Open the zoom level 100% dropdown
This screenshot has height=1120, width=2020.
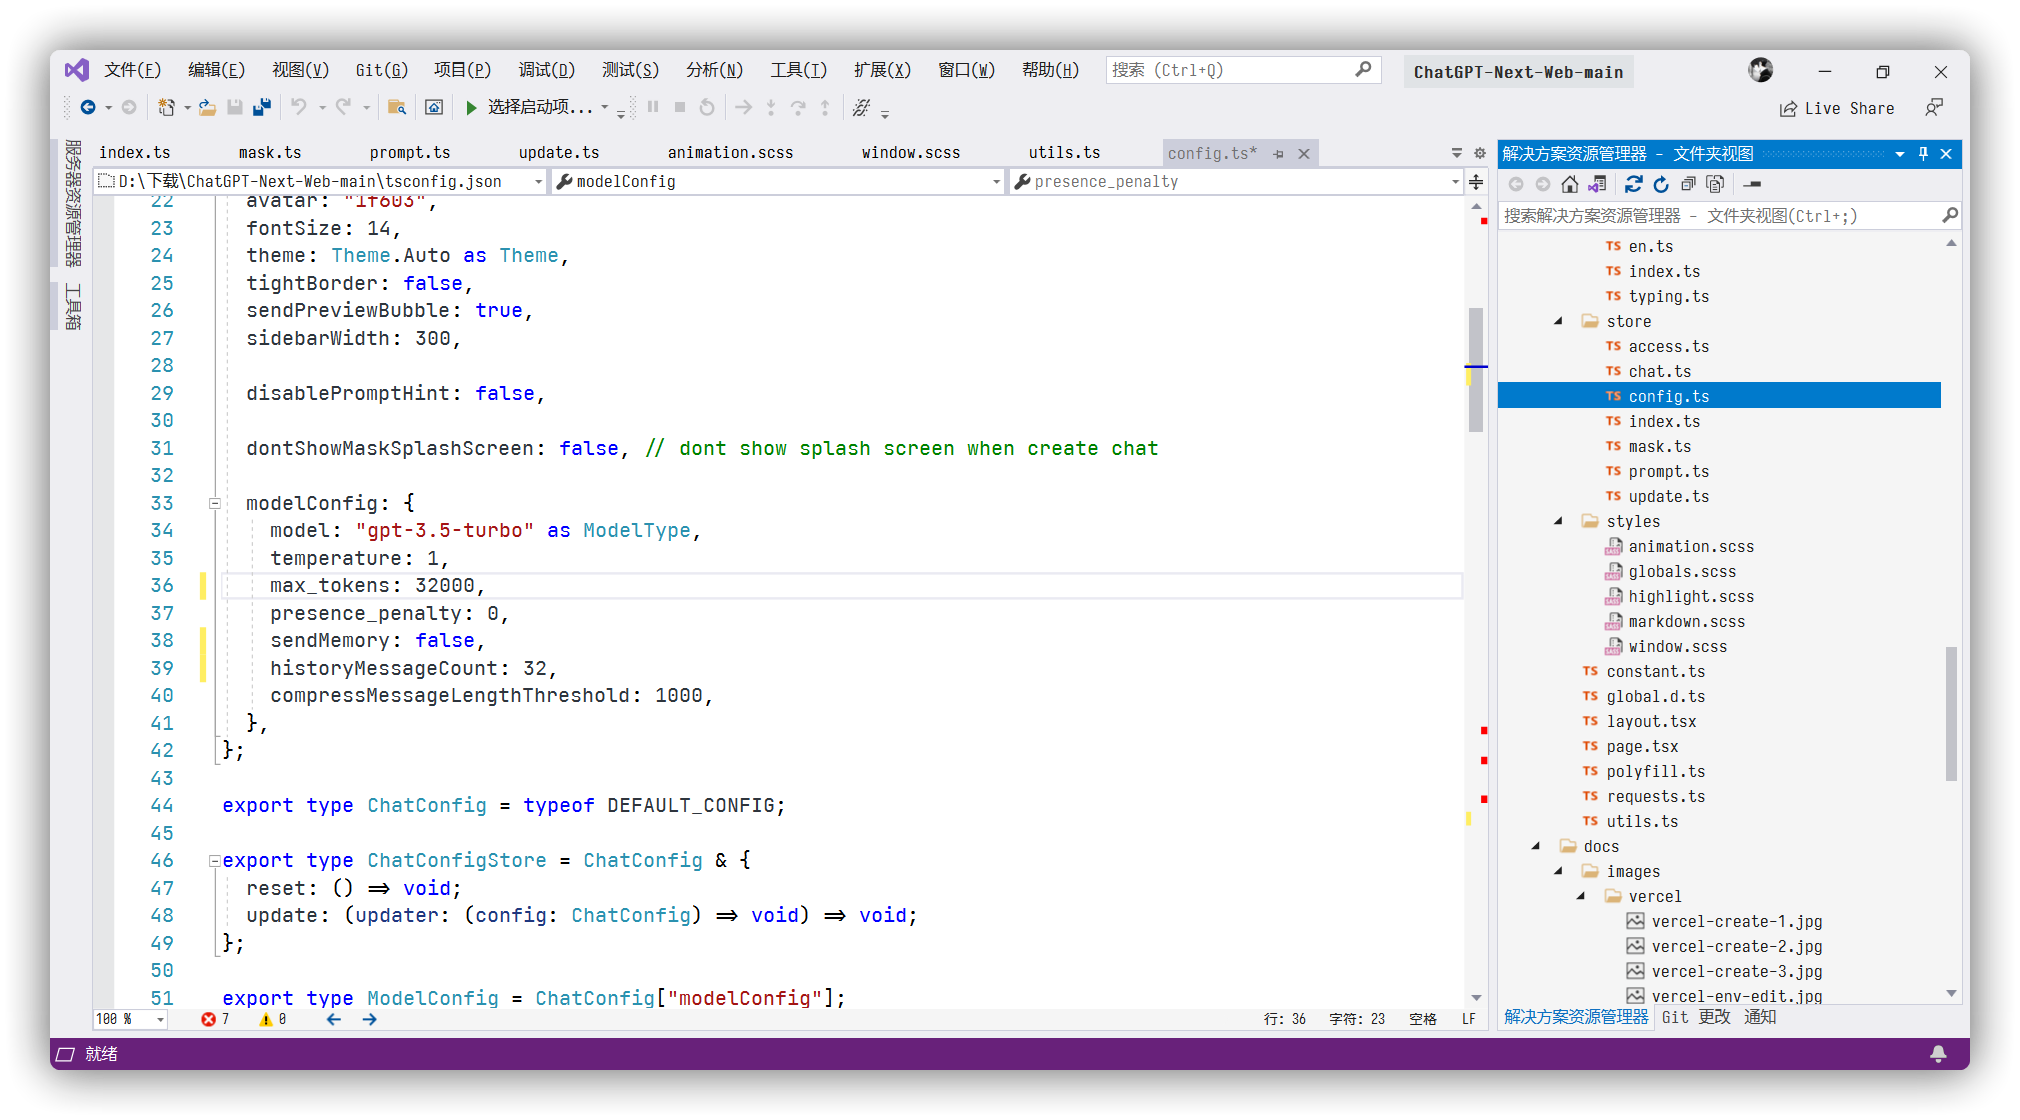pyautogui.click(x=160, y=1019)
